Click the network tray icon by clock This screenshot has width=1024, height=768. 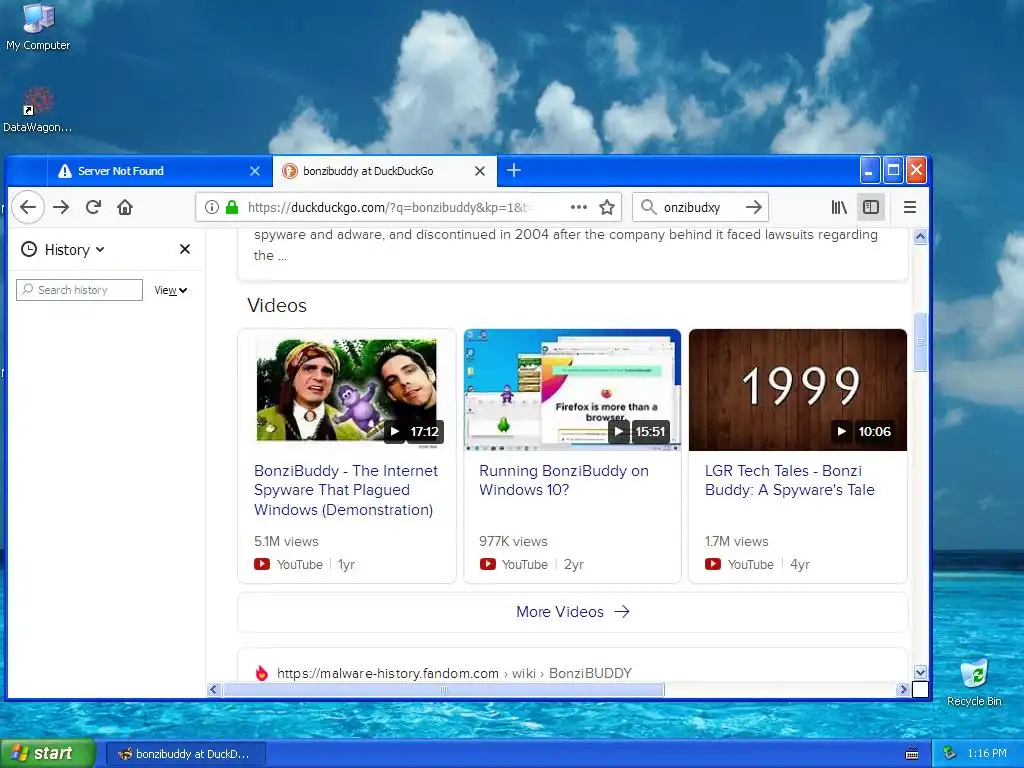point(949,754)
